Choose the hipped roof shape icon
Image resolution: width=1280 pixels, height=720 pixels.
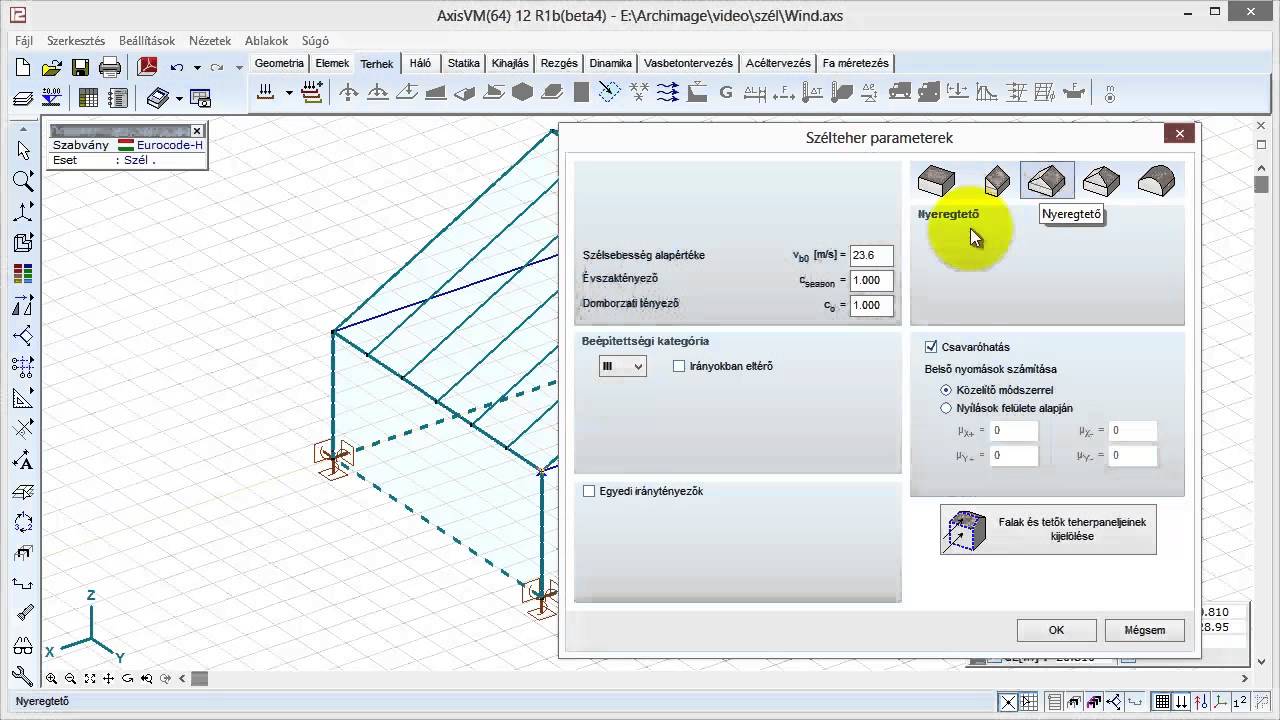(1102, 181)
